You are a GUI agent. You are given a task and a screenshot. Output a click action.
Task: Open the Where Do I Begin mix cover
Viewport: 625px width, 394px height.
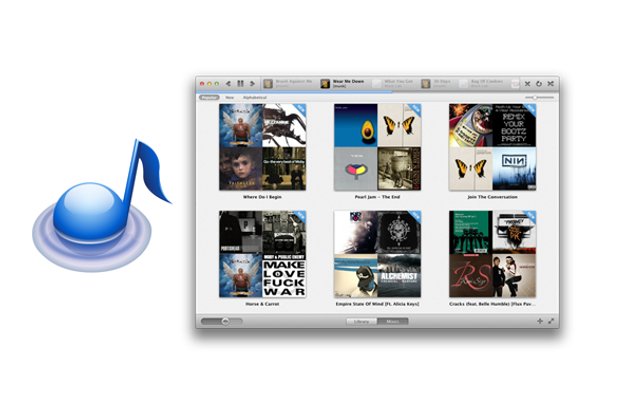click(x=263, y=147)
